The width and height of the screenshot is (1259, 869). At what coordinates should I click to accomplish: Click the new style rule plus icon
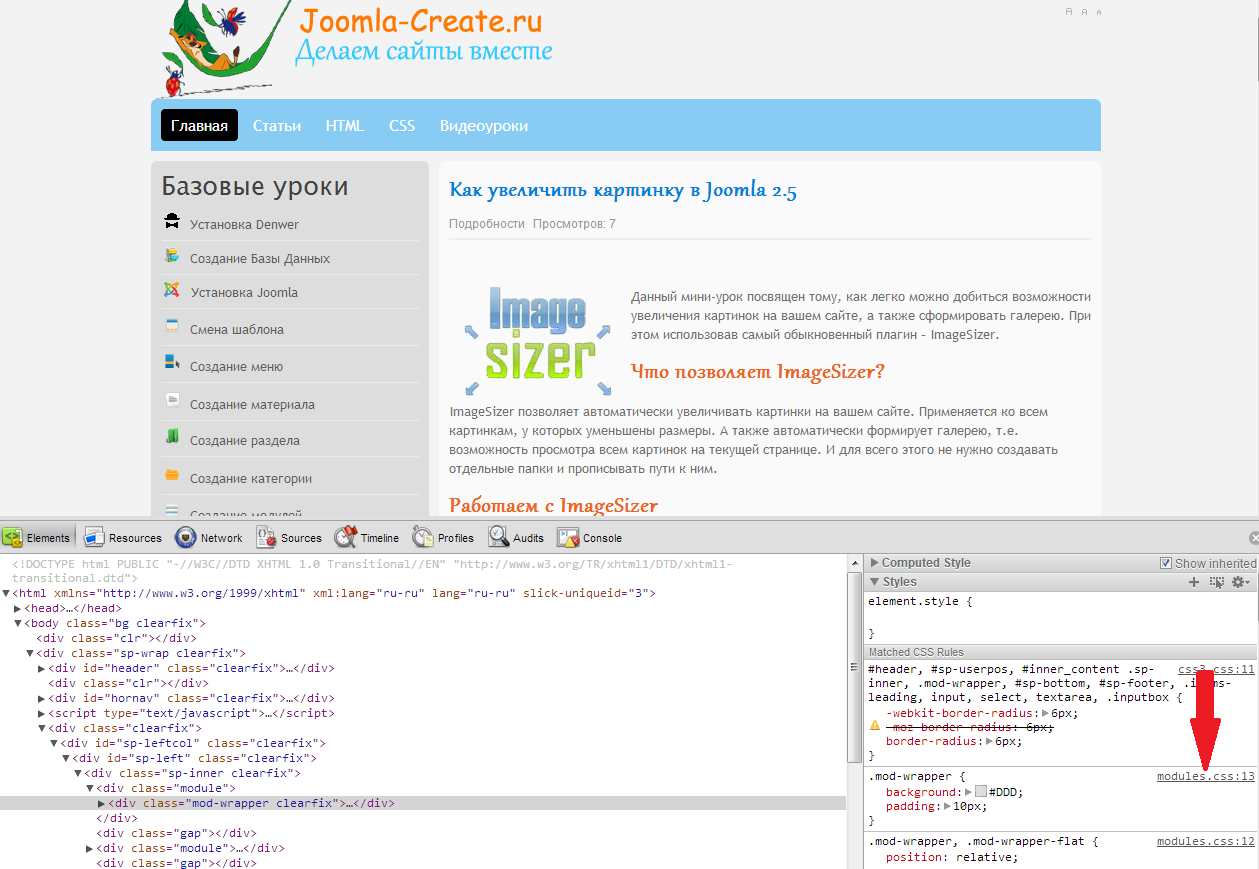click(x=1193, y=582)
